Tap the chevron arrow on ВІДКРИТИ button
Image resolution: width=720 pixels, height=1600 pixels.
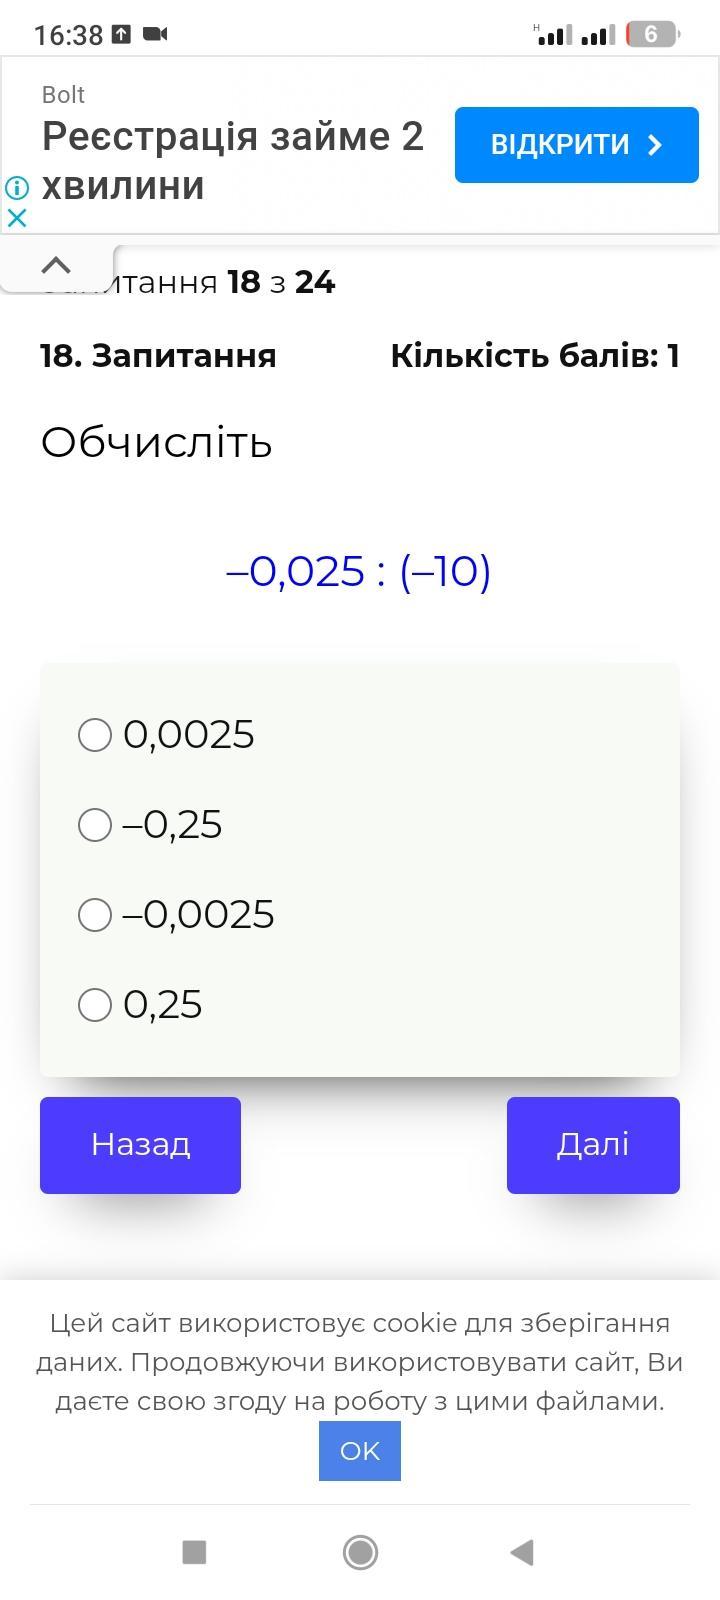coord(655,145)
